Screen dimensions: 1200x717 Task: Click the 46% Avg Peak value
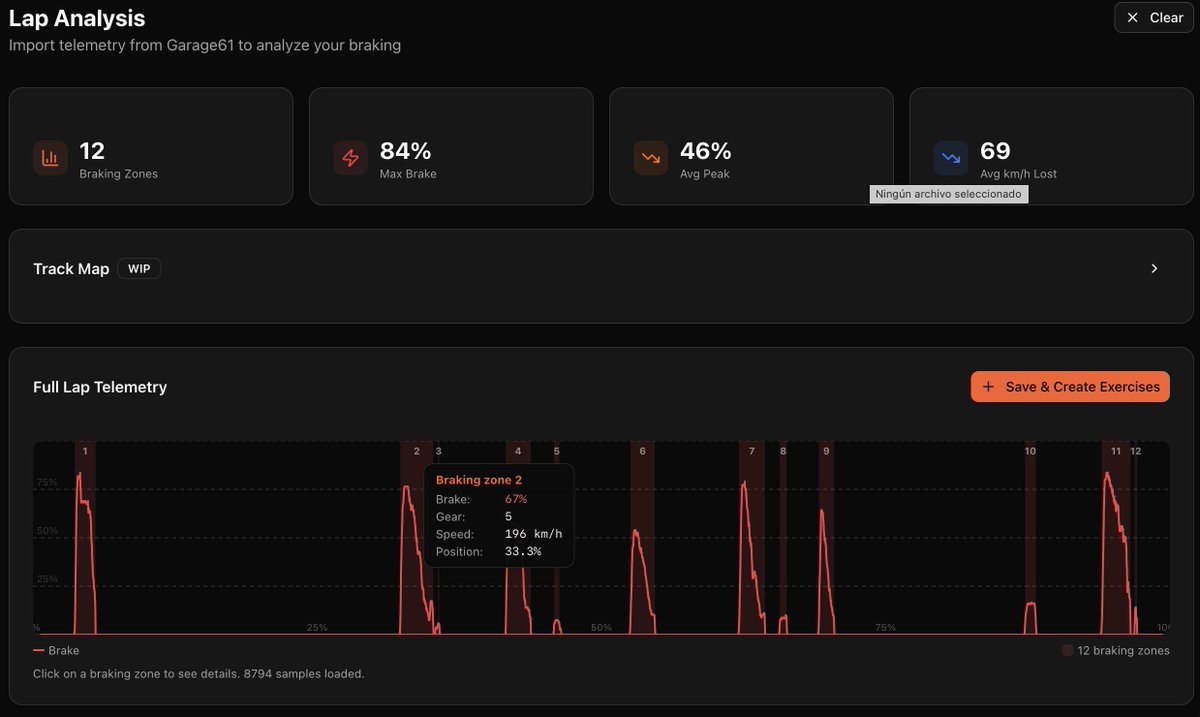705,151
